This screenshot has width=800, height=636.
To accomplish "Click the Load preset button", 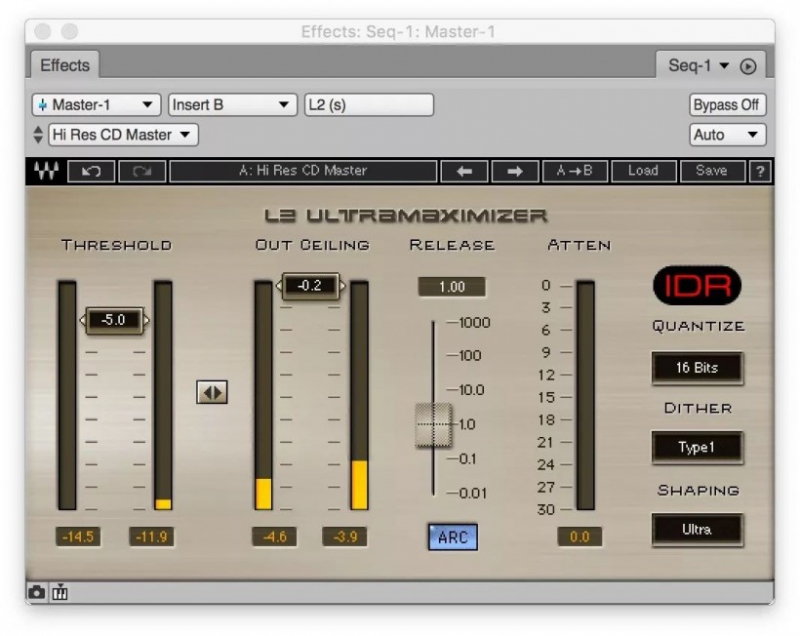I will pos(643,171).
